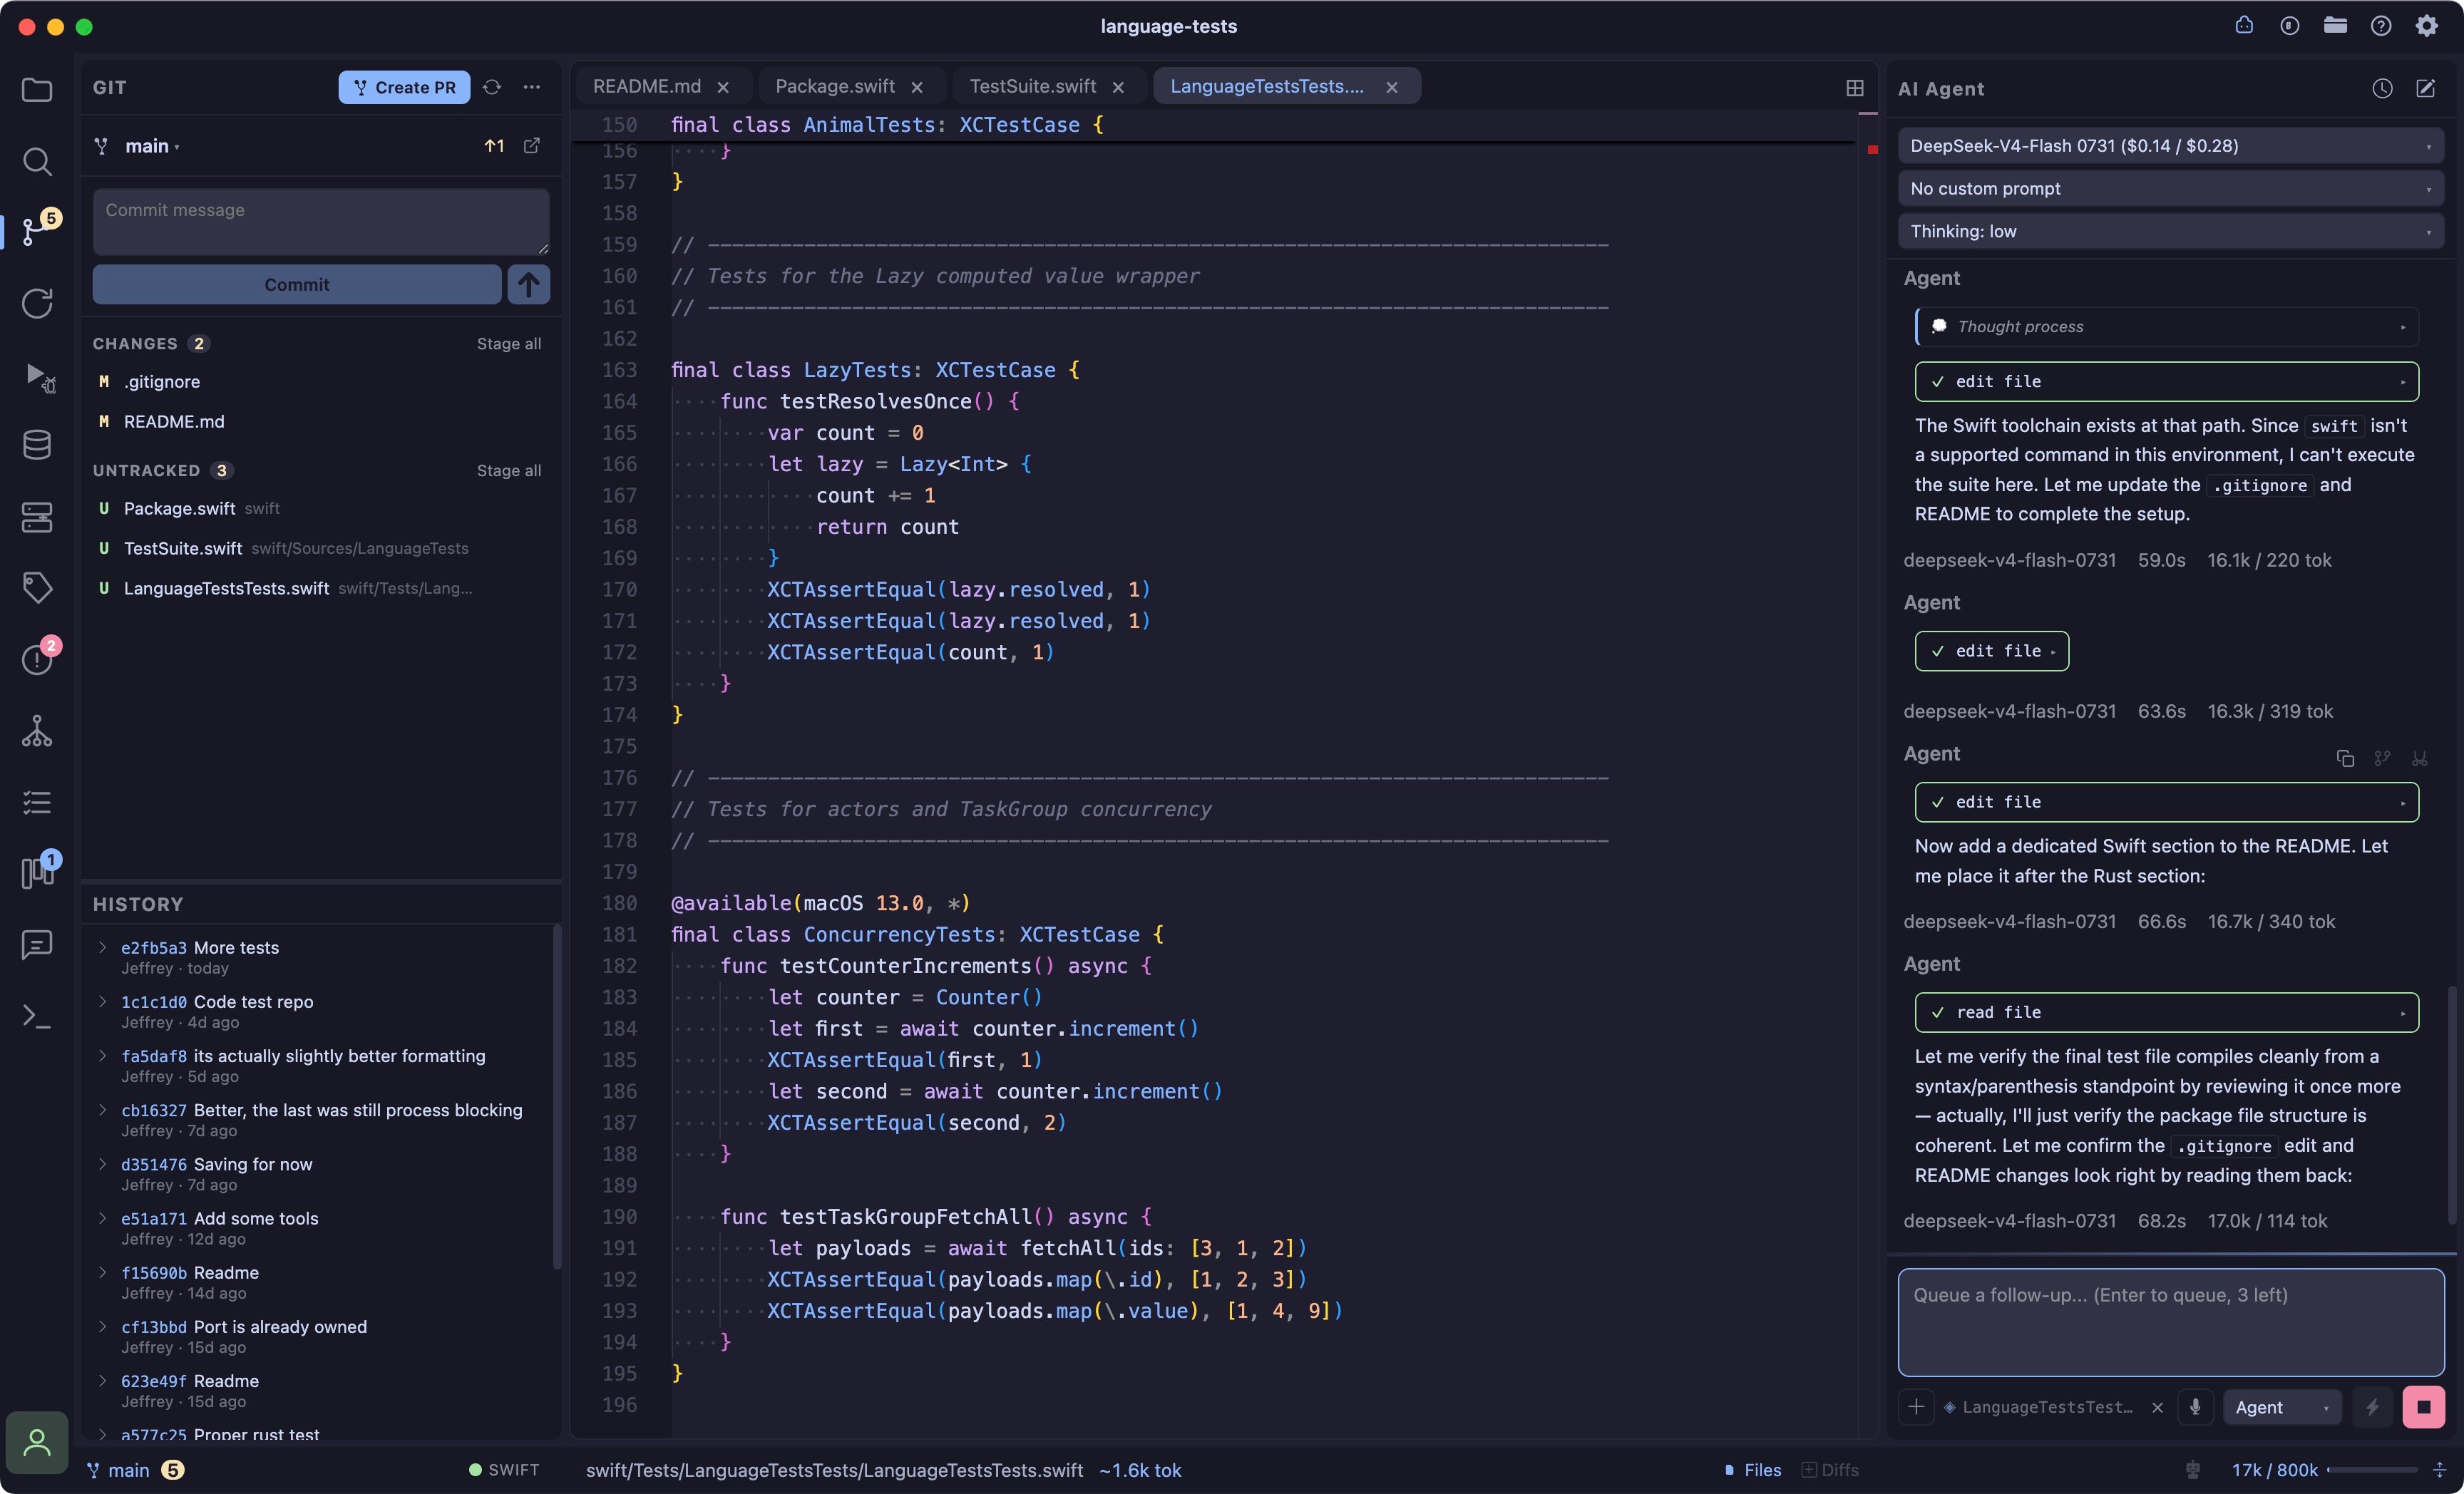Open the user account avatar icon
This screenshot has height=1494, width=2464.
click(37, 1442)
